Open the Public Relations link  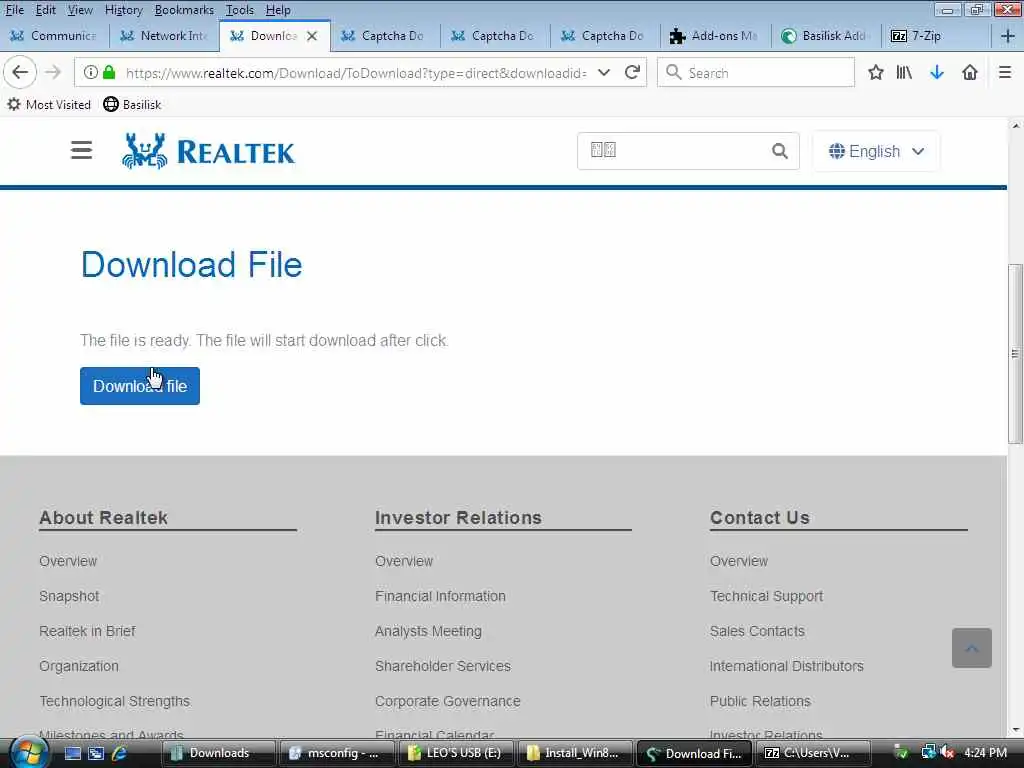pyautogui.click(x=760, y=701)
